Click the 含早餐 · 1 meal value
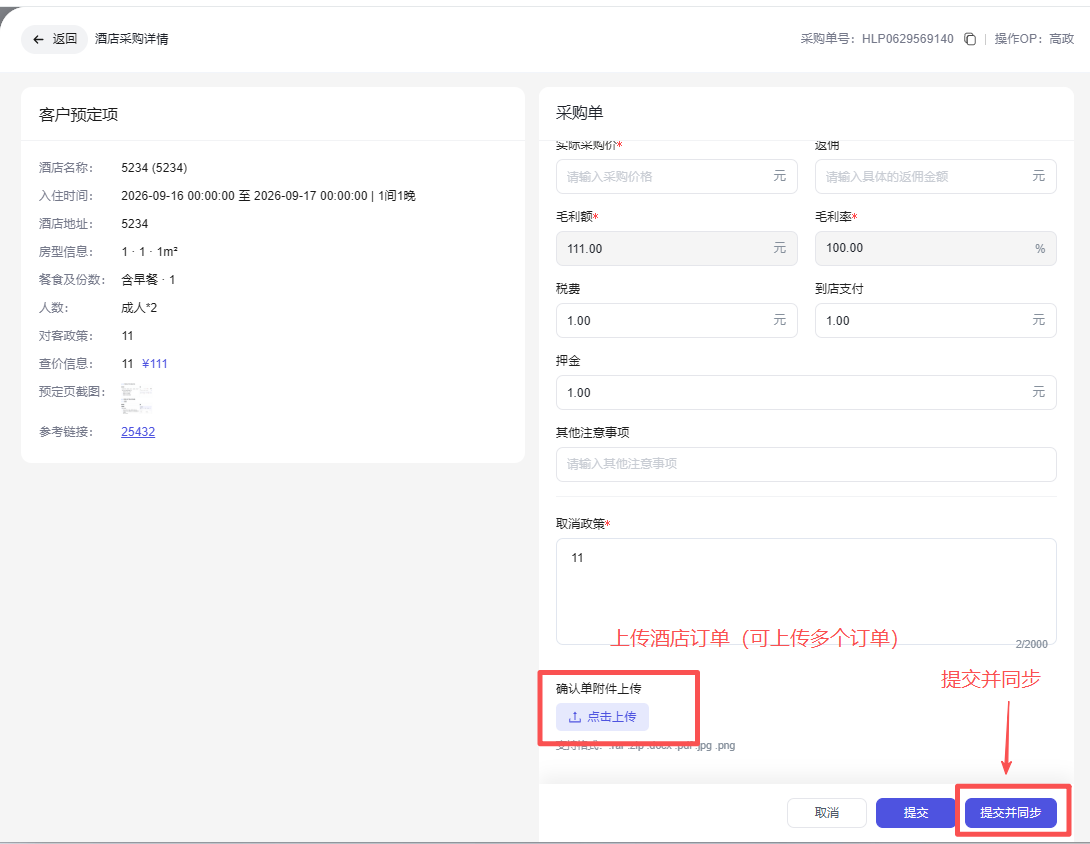 148,279
